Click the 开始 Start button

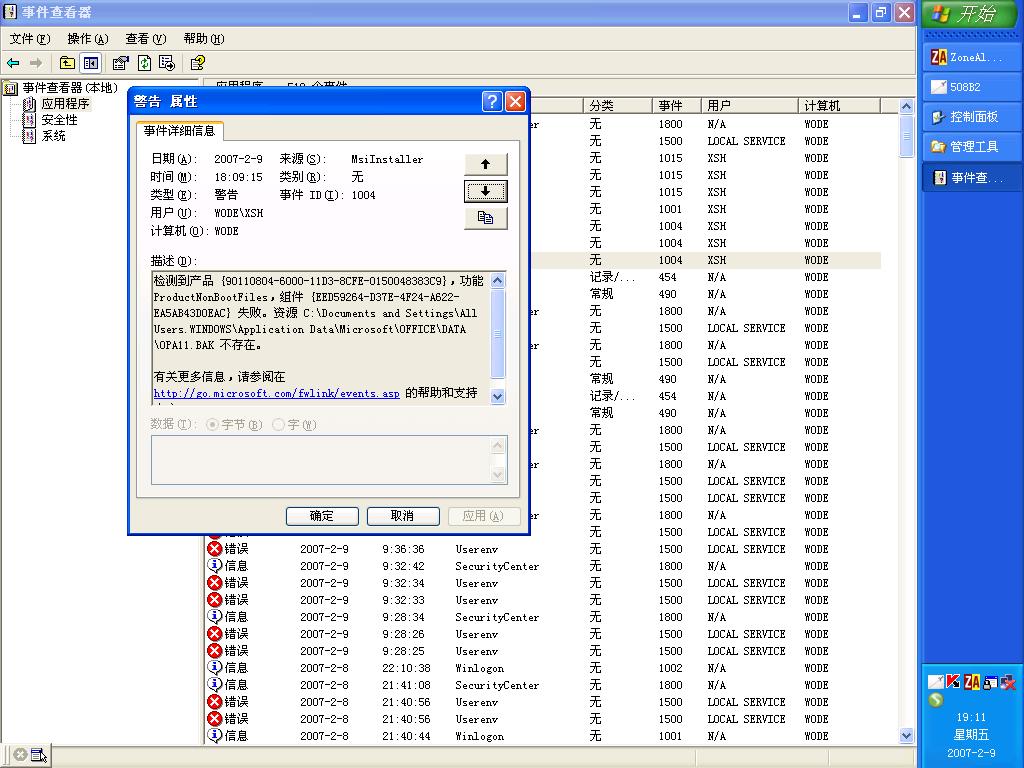(970, 14)
